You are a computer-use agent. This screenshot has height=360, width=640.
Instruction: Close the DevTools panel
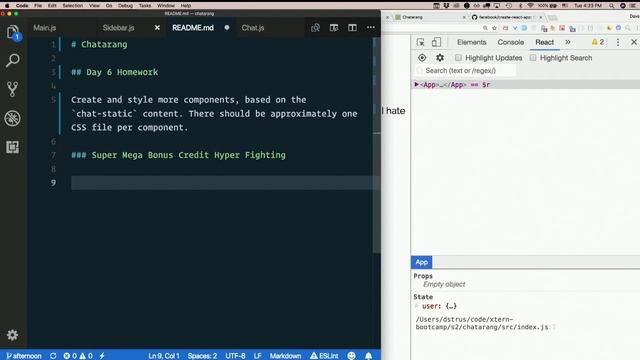(634, 42)
